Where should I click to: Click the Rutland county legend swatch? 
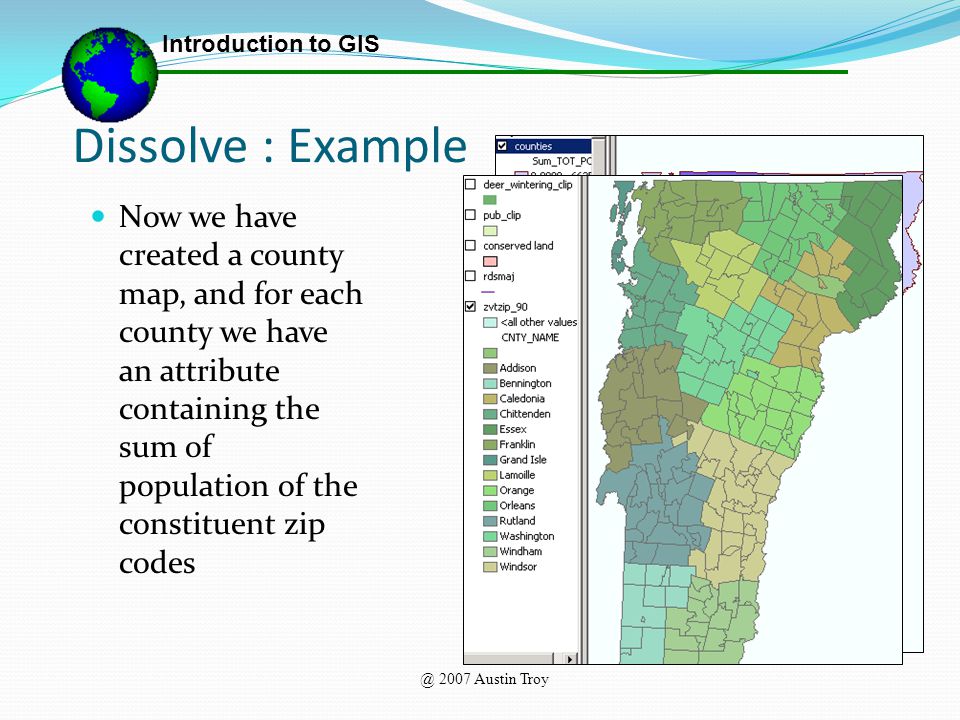[490, 521]
